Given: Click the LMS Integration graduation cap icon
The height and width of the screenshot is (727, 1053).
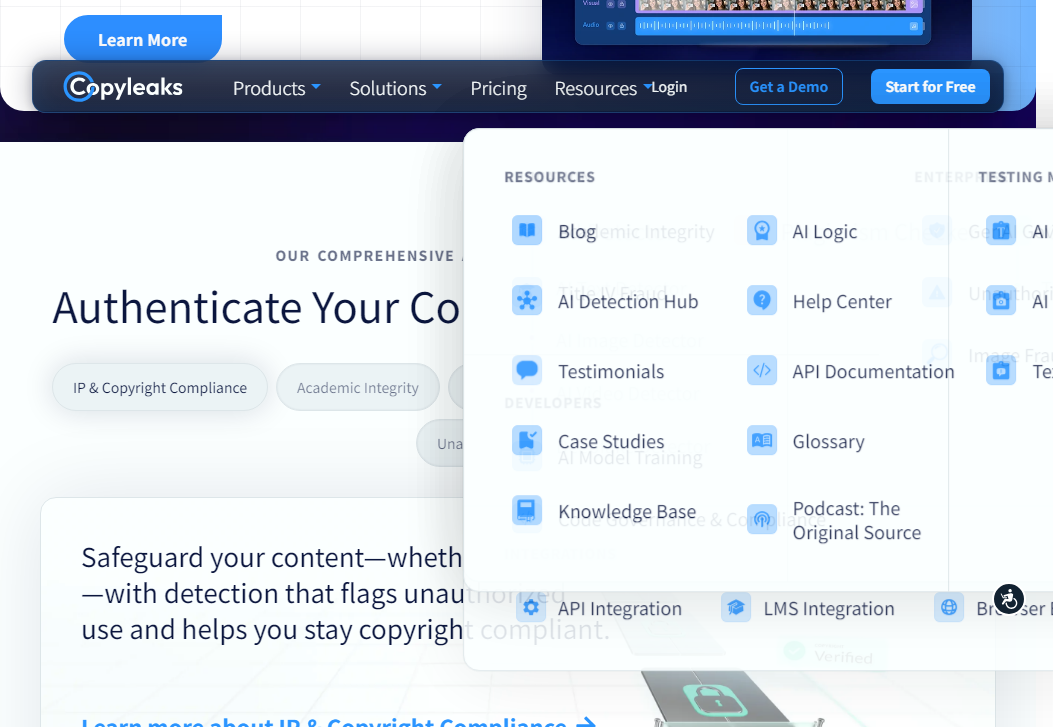Looking at the screenshot, I should click(736, 608).
